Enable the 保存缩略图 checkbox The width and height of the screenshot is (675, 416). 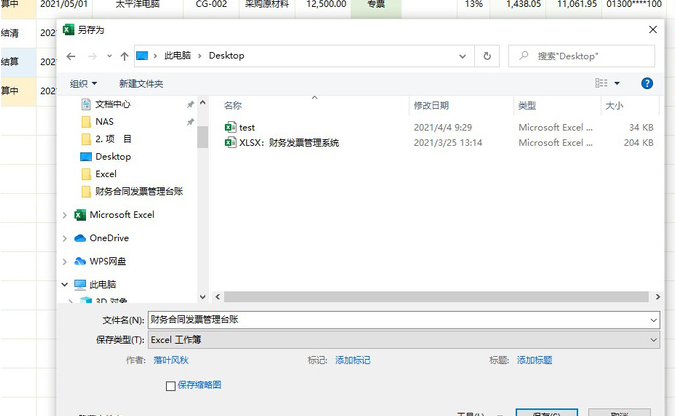(x=170, y=386)
